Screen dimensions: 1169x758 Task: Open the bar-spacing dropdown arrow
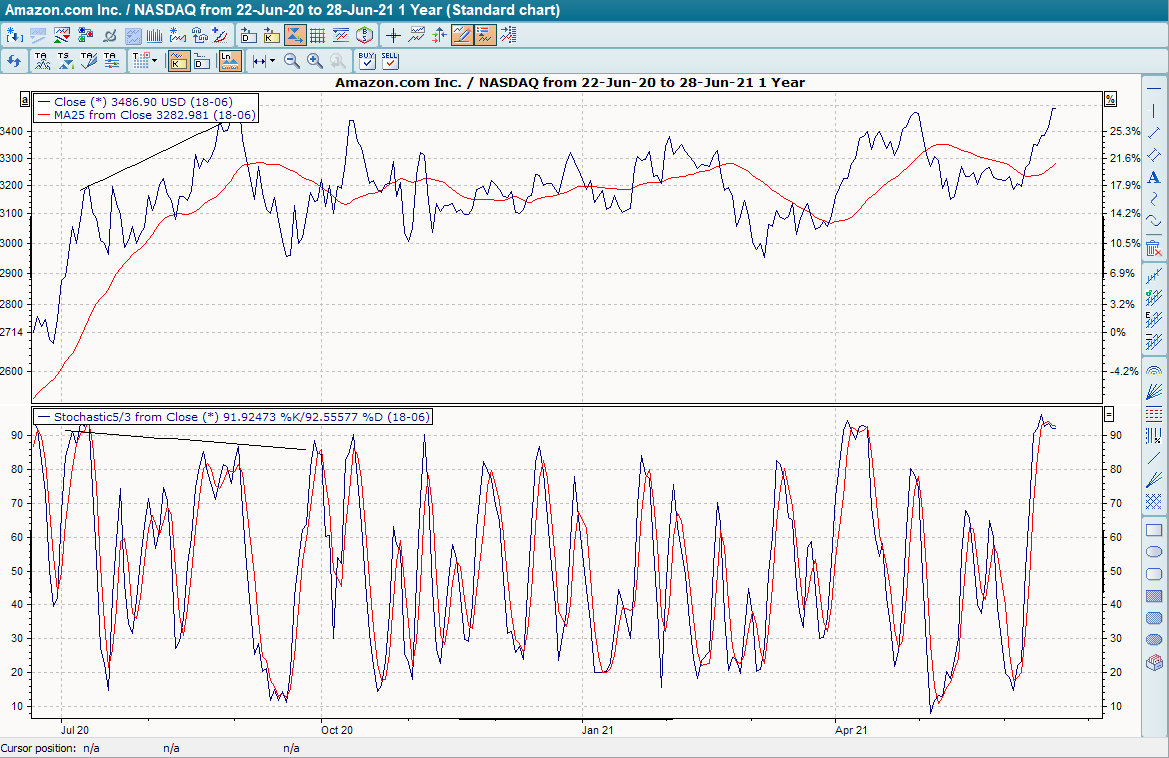tap(272, 60)
